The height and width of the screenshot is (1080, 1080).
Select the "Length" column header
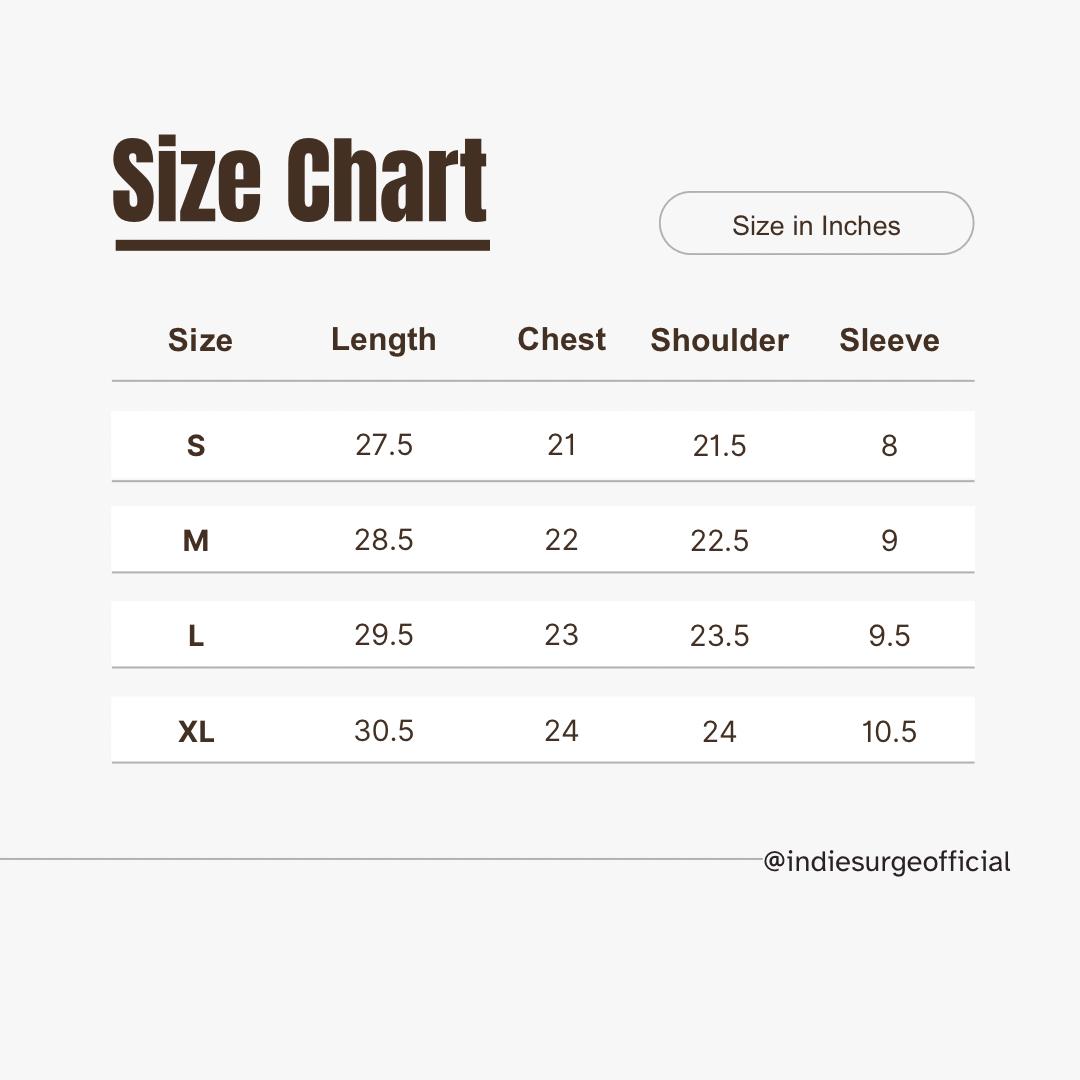point(384,339)
